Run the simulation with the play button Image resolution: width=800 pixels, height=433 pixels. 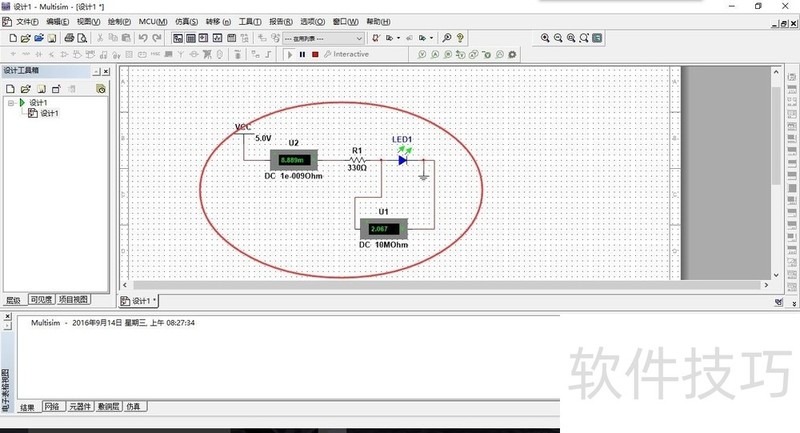tap(290, 54)
